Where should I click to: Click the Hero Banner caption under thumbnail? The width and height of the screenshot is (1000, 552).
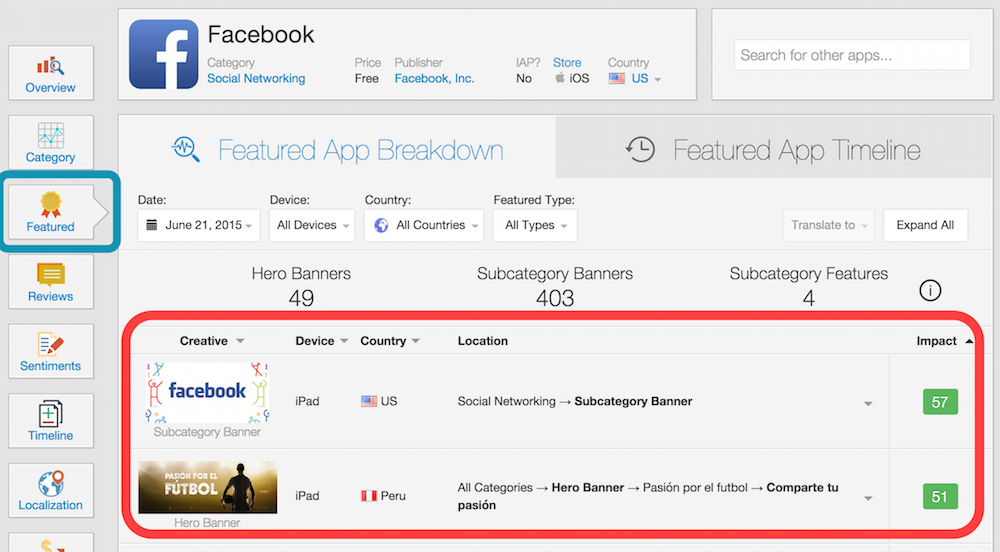[x=207, y=523]
